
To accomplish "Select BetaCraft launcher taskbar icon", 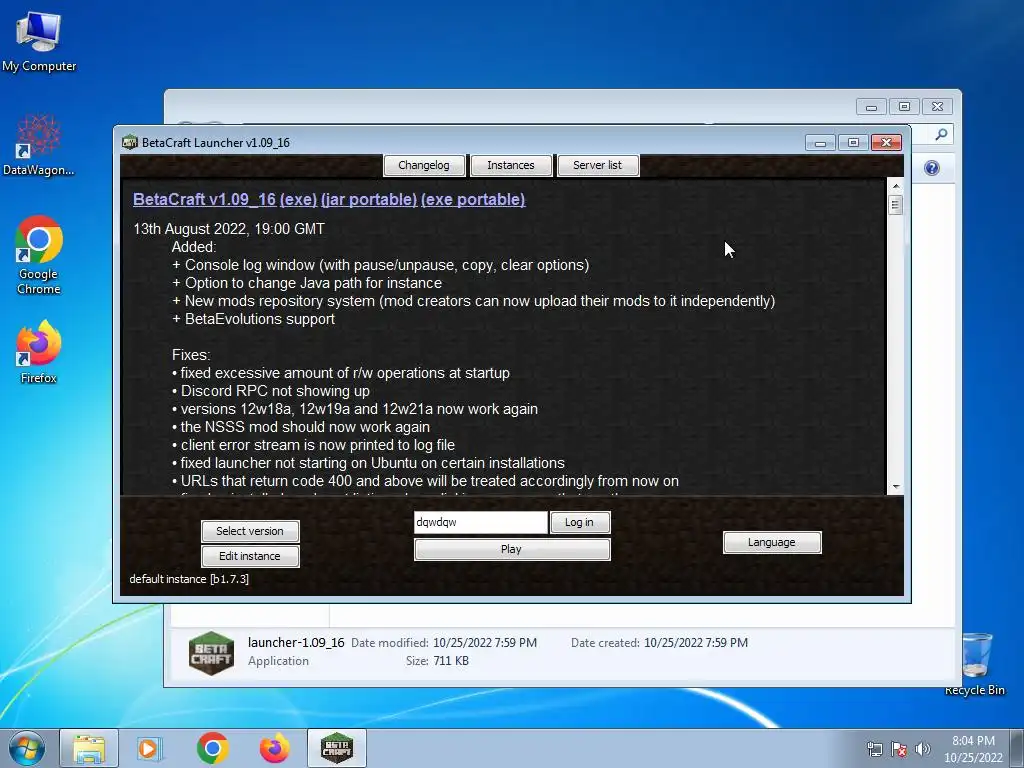I will 336,748.
